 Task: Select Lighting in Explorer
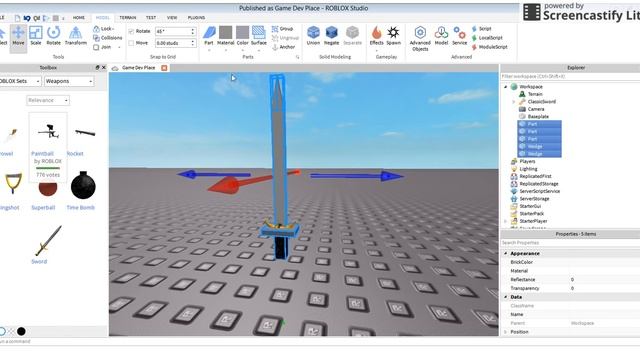click(x=528, y=169)
